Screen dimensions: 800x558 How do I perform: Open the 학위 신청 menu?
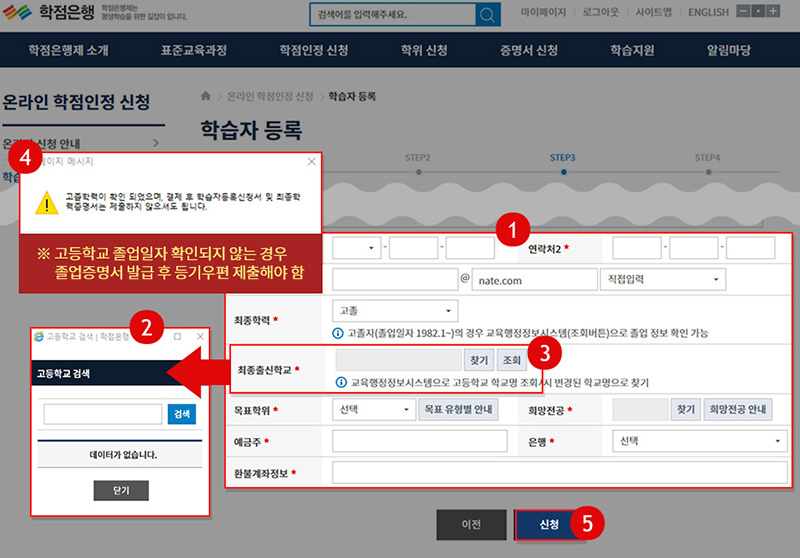[x=422, y=50]
